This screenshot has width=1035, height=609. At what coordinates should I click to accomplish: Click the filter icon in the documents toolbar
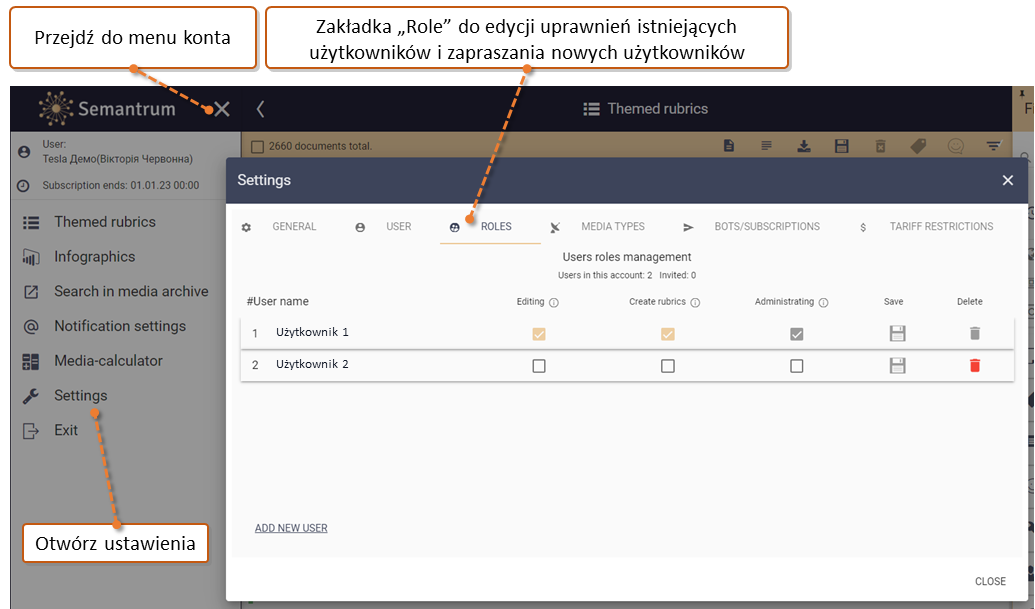(993, 146)
